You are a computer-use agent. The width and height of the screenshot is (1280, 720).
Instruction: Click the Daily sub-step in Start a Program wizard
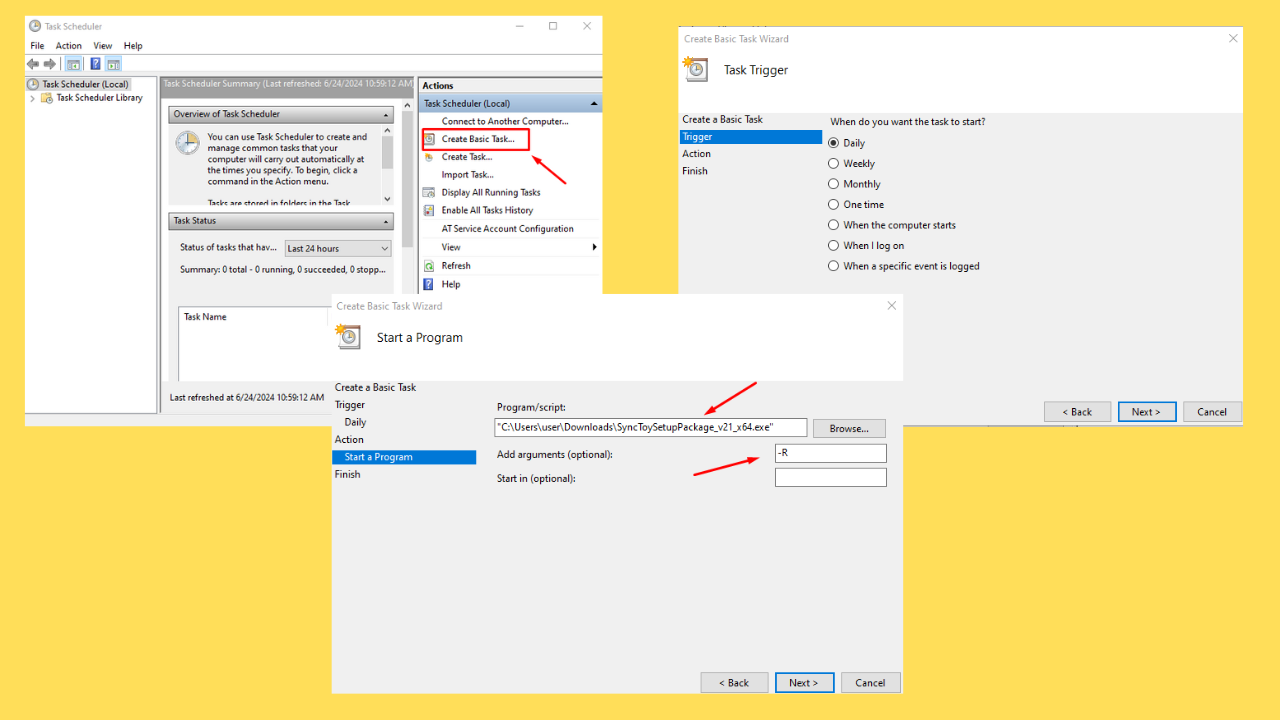point(355,423)
